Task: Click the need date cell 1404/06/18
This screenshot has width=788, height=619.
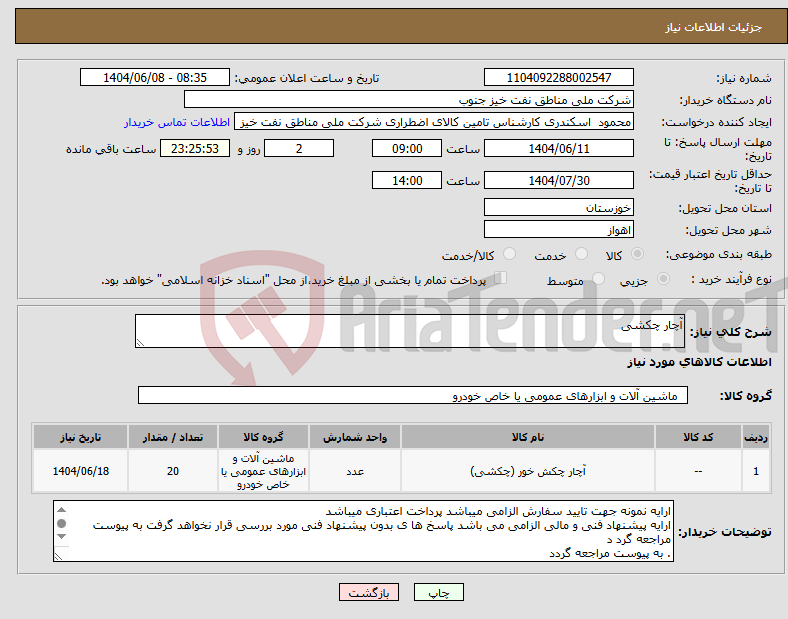Action: (80, 471)
